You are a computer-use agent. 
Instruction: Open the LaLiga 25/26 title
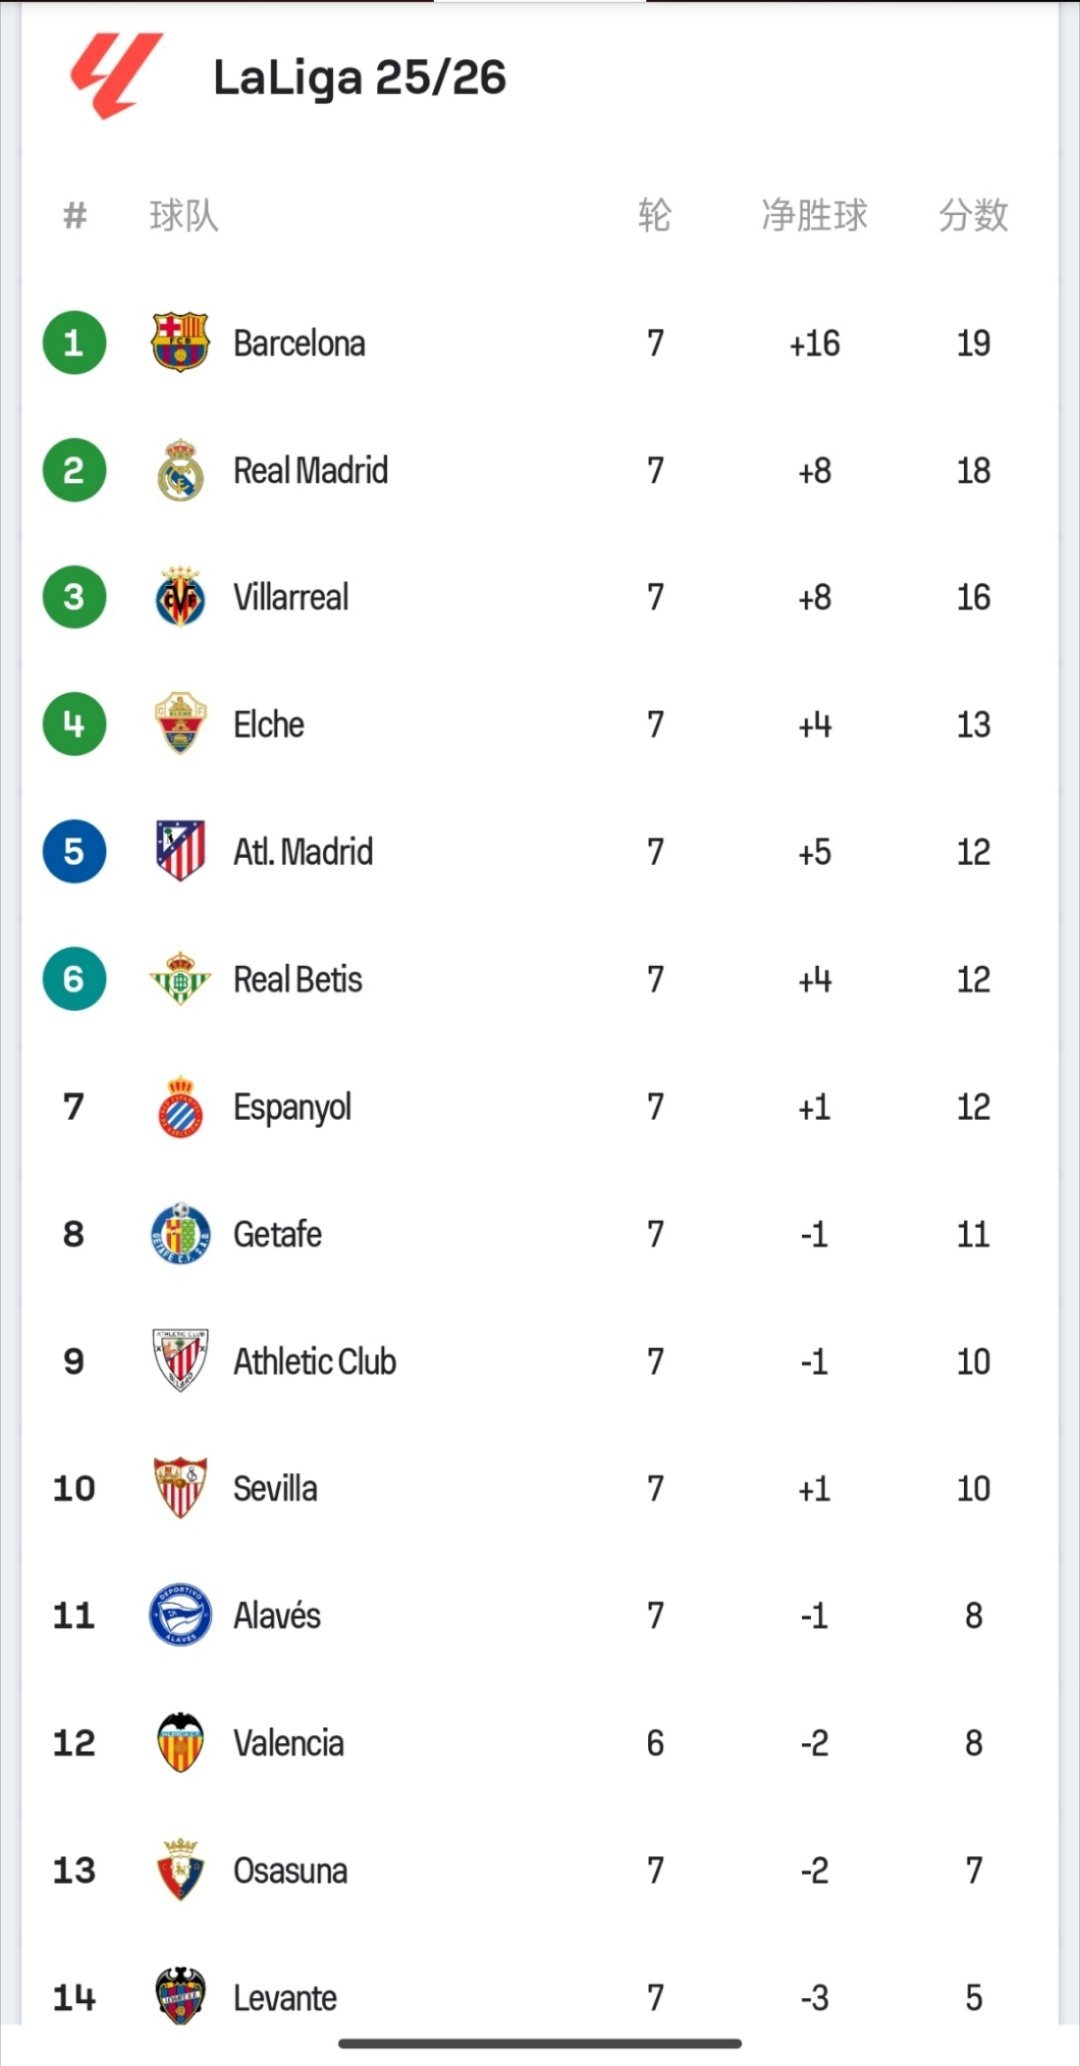pyautogui.click(x=360, y=78)
